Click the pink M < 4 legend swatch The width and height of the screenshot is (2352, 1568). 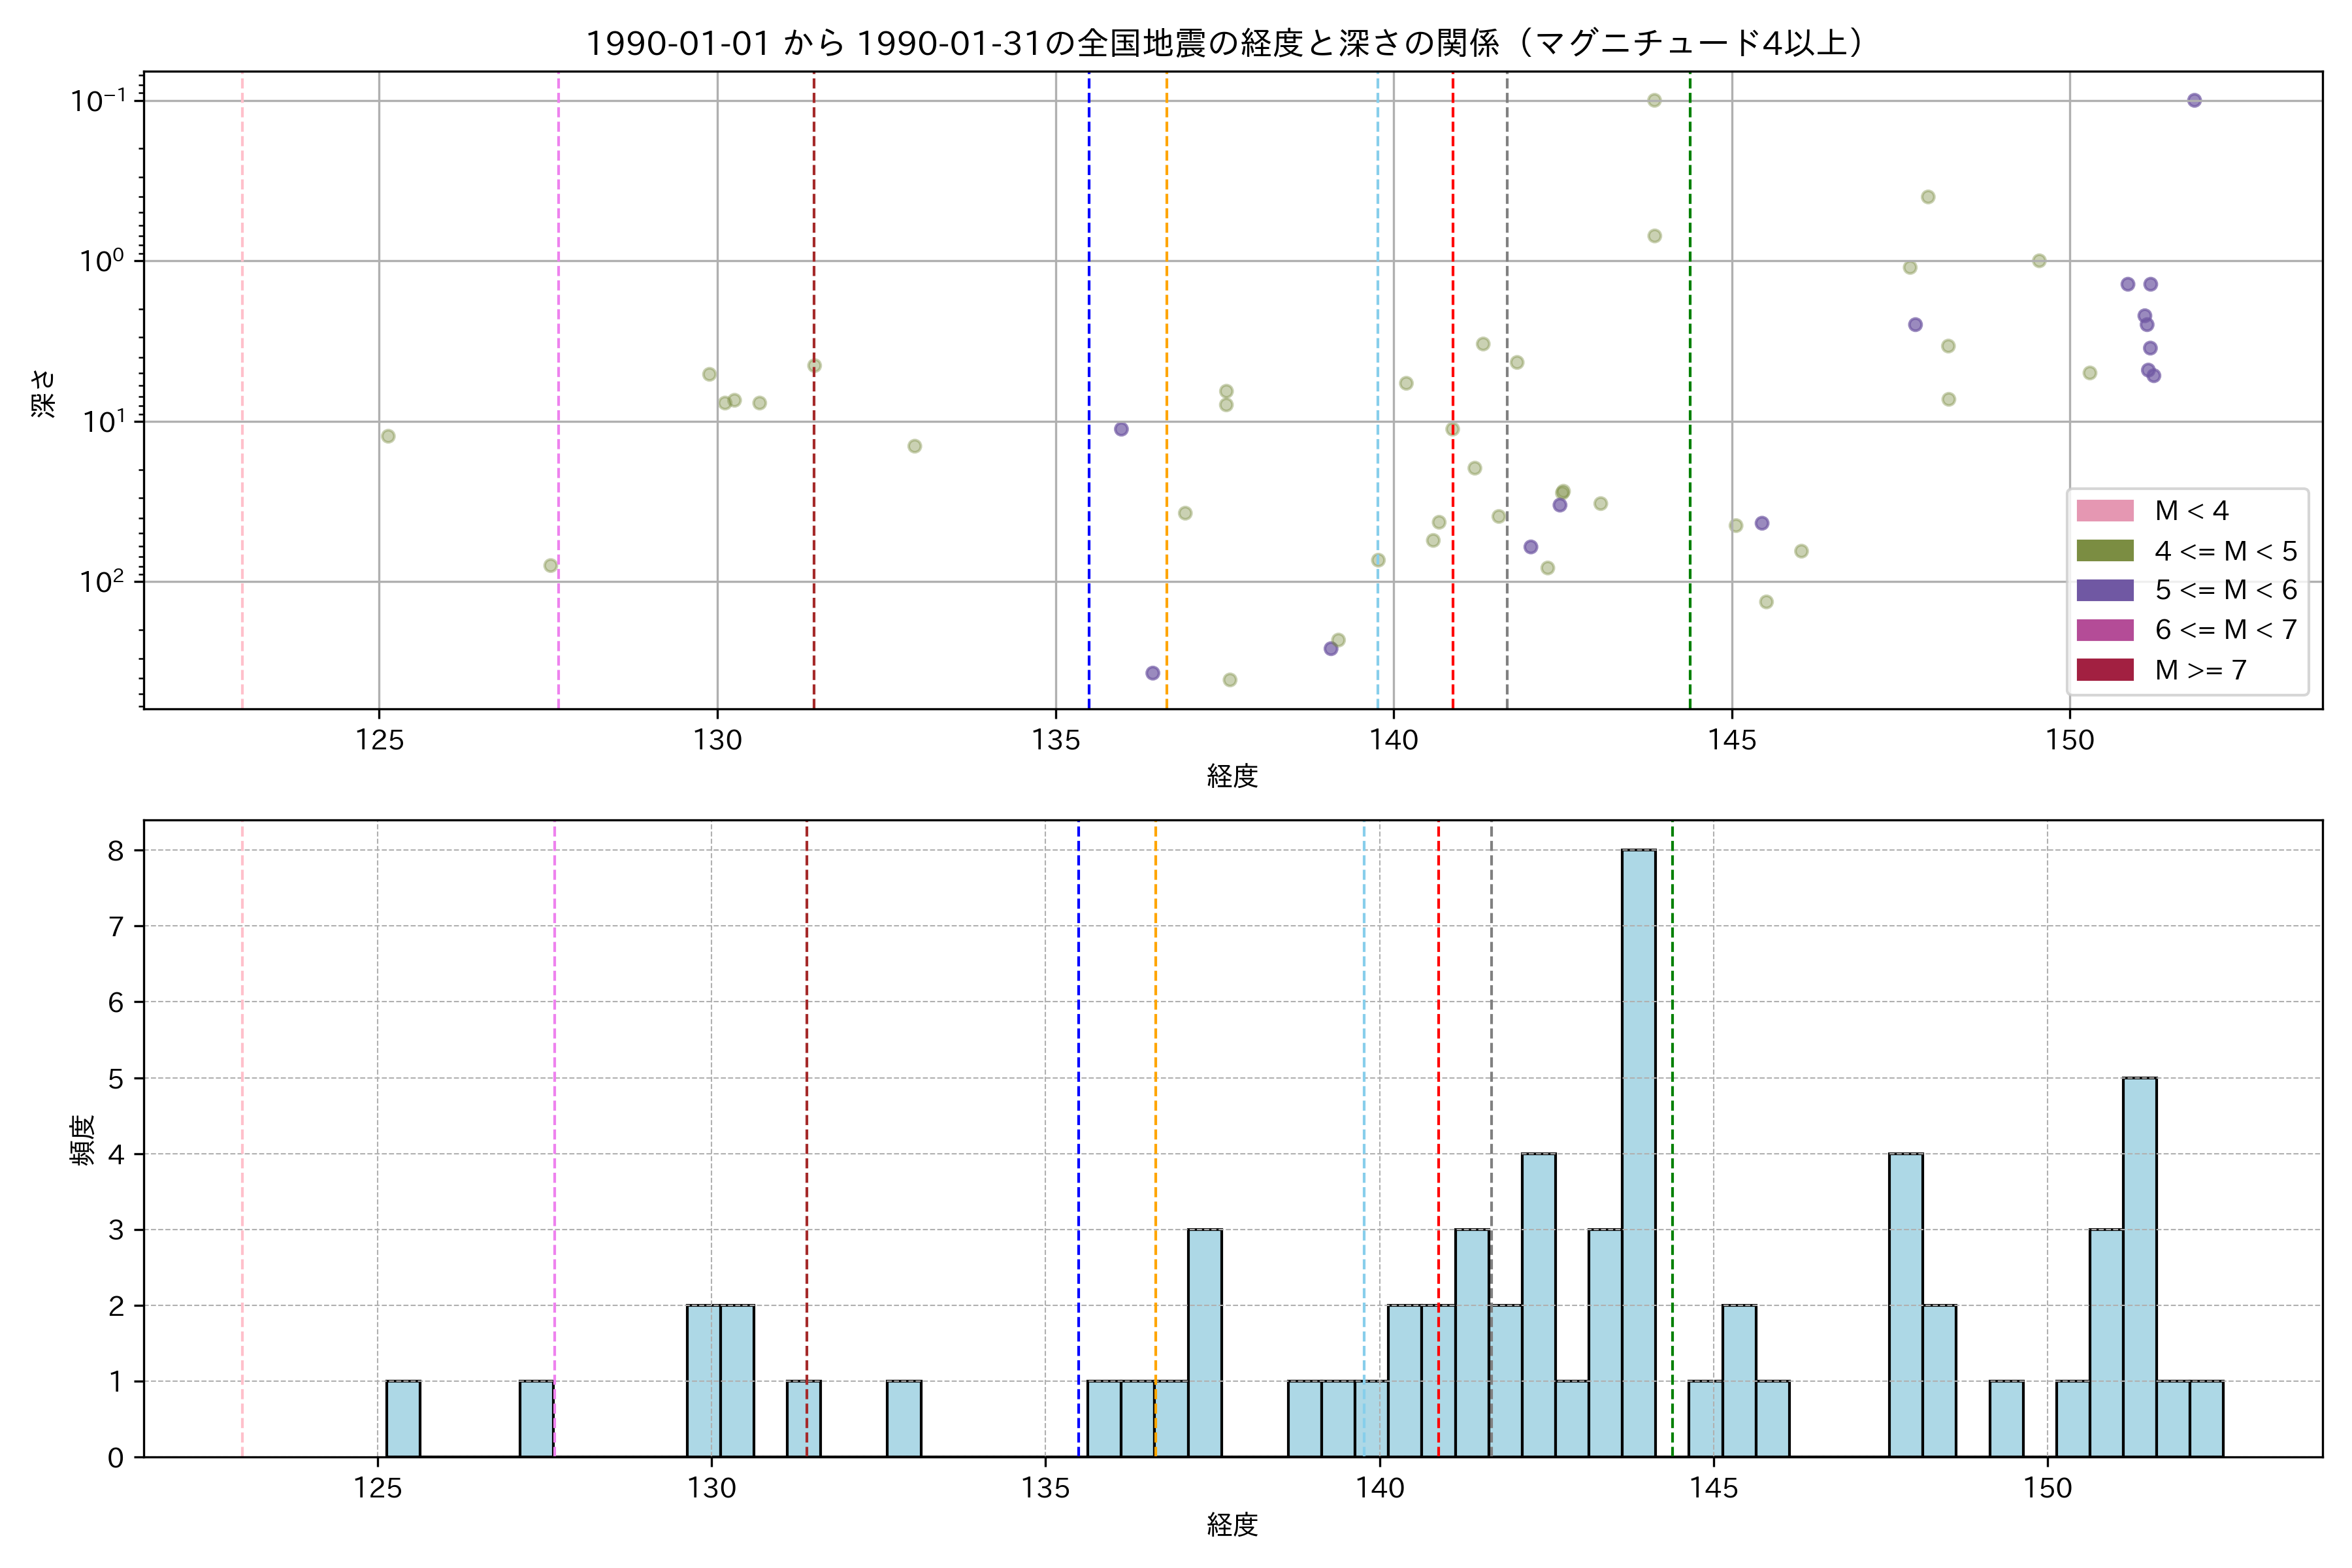point(2104,511)
